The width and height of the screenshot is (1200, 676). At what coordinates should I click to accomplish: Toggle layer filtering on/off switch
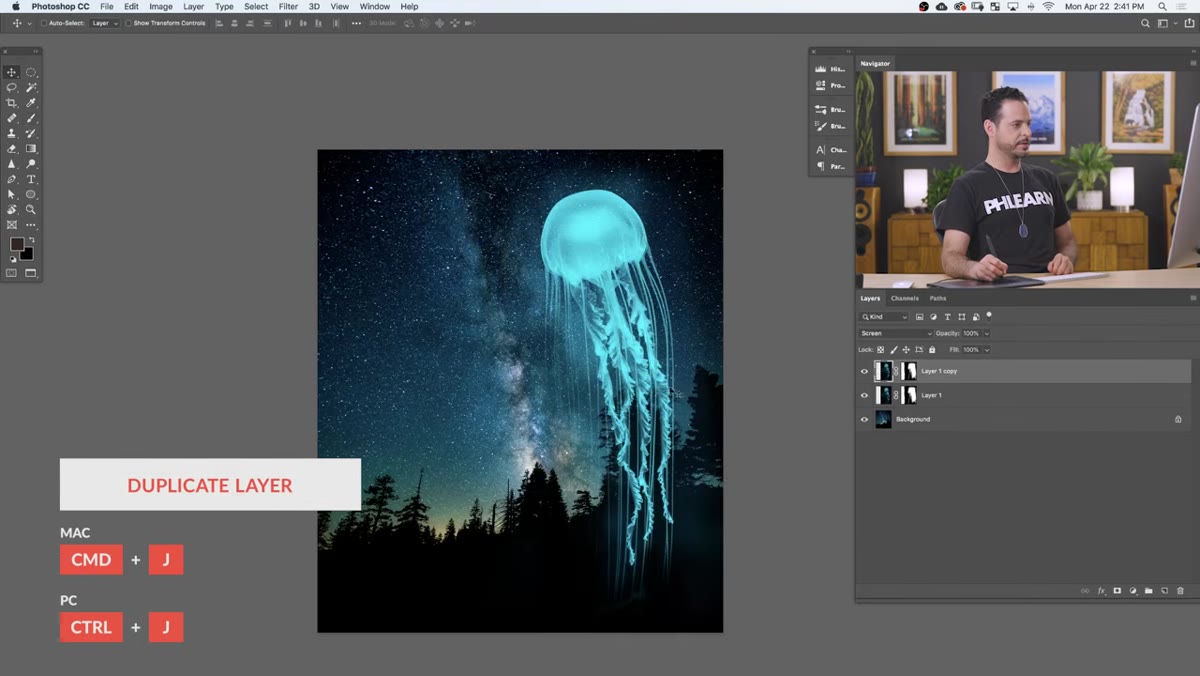point(989,315)
